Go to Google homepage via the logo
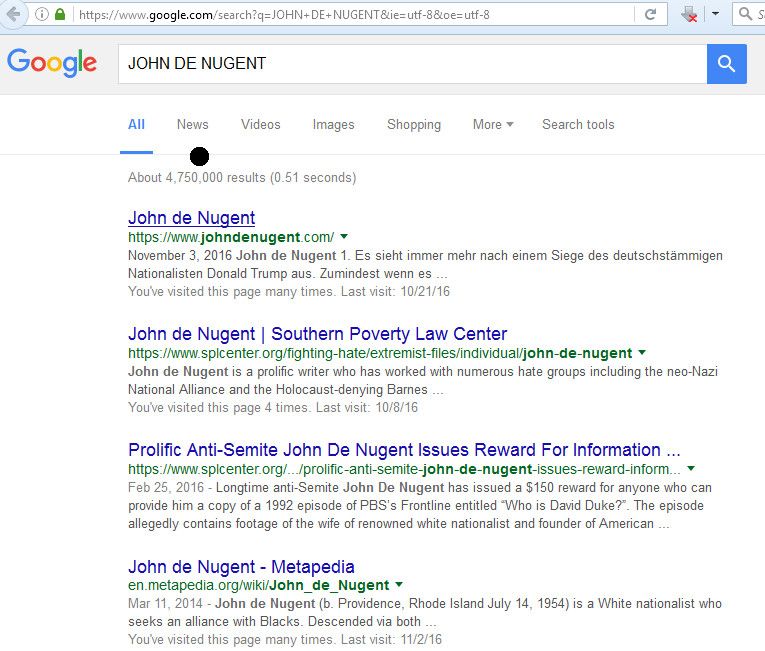 52,63
